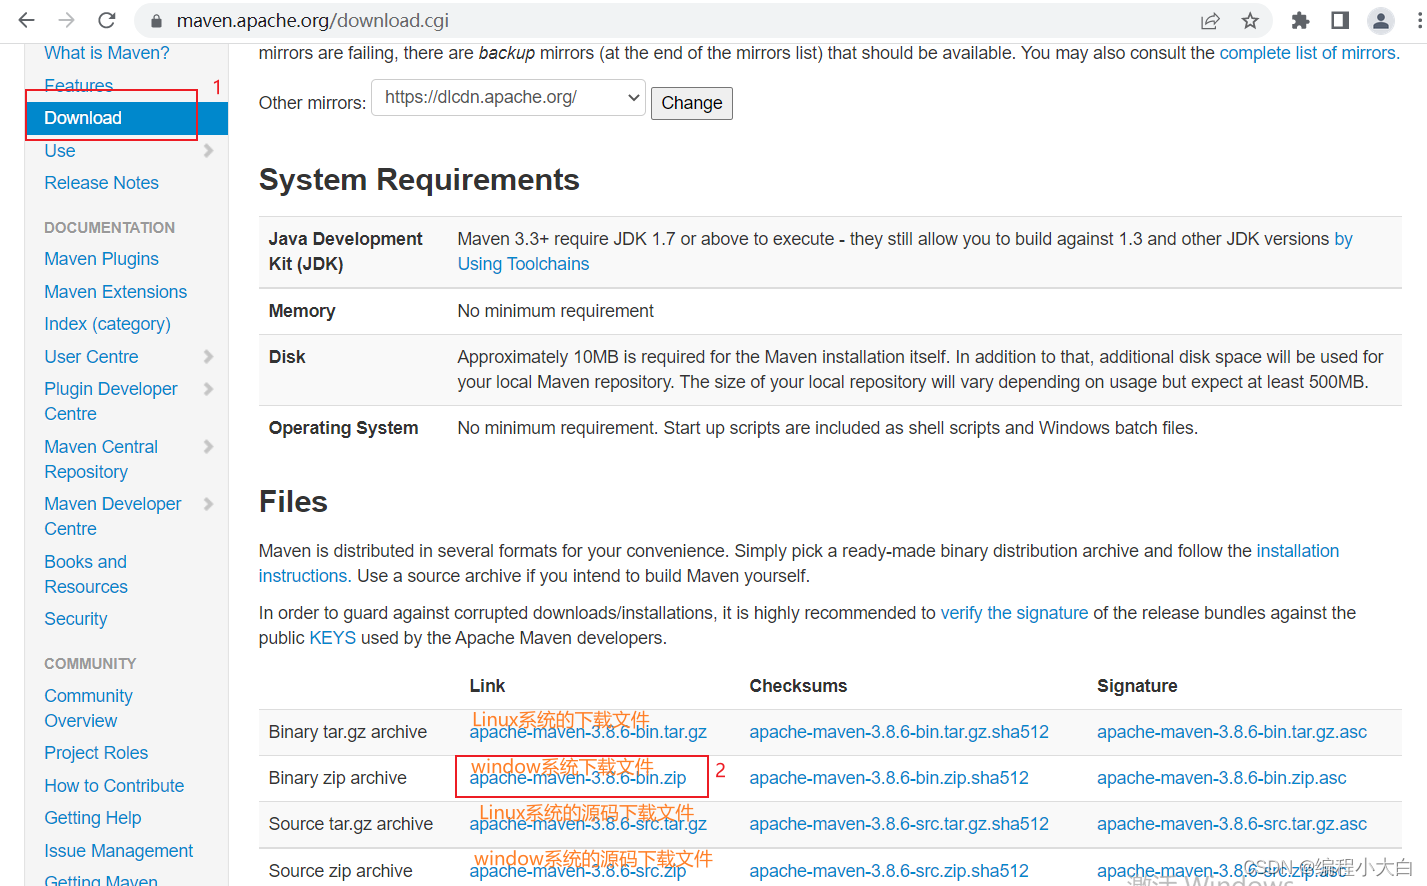Open the Security sidebar link
Screen dimensions: 1427x886
point(76,619)
